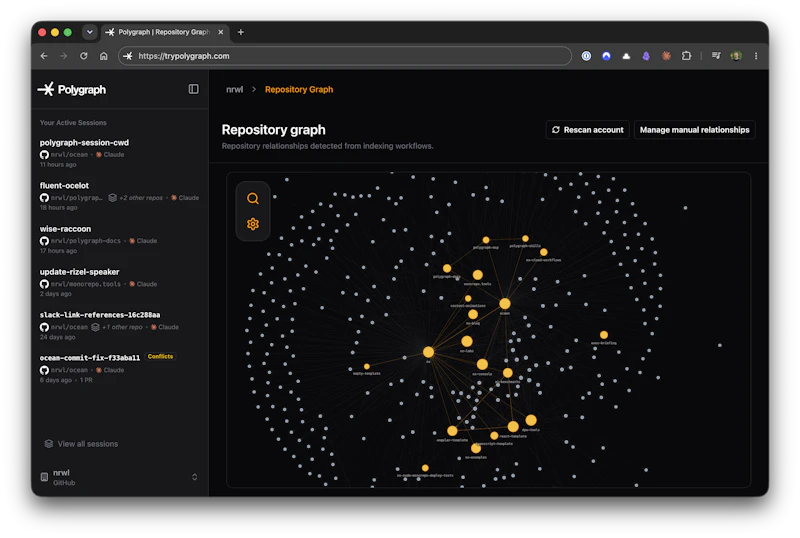Open View all sessions link
The image size is (800, 538).
(x=82, y=444)
